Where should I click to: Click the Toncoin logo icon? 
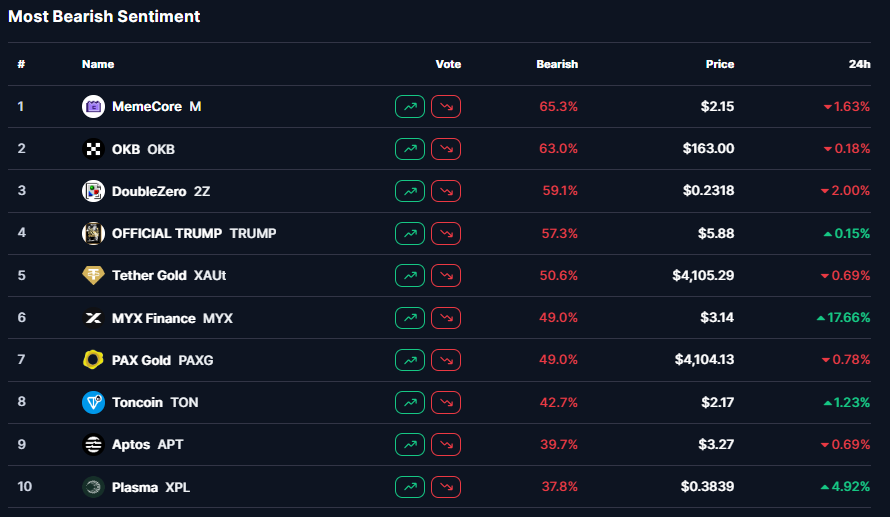click(93, 402)
